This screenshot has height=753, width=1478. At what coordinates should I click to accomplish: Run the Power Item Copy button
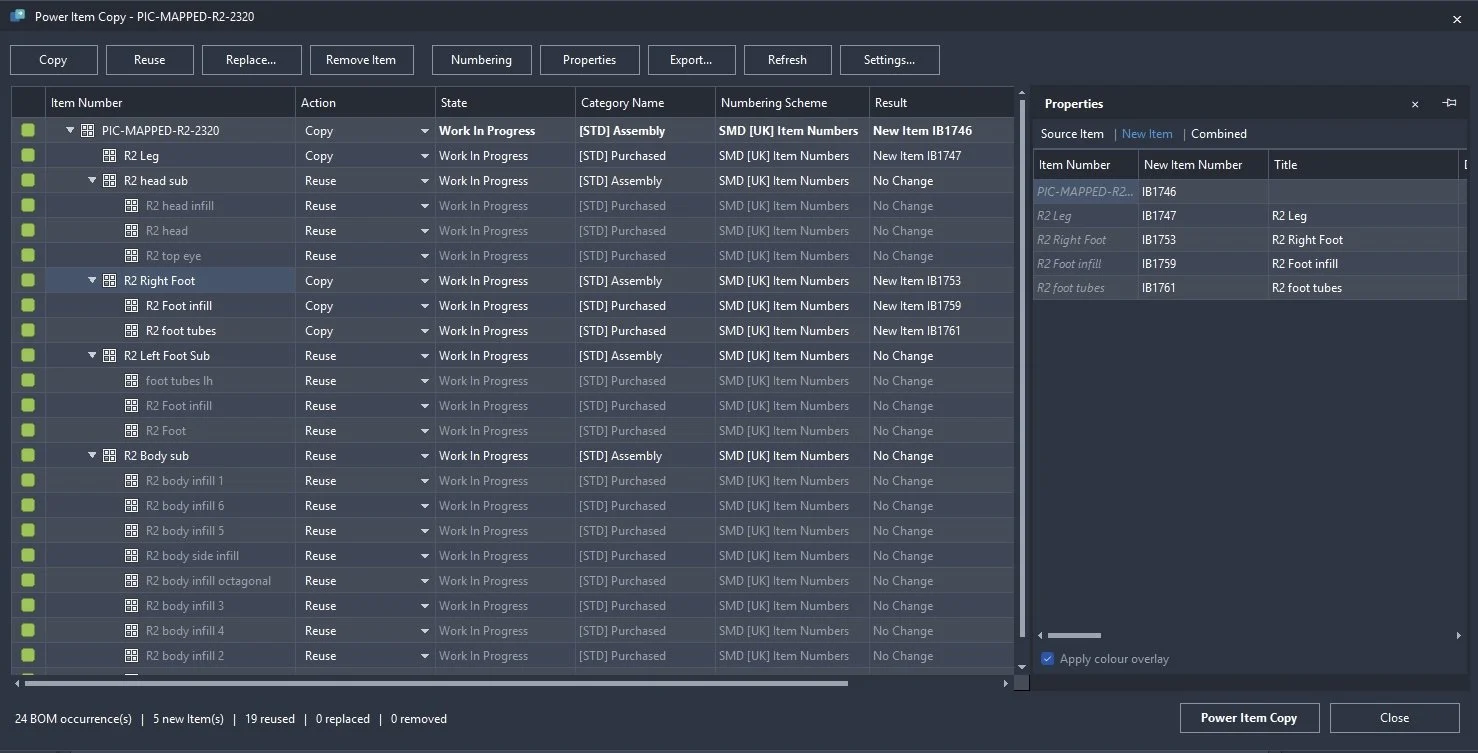click(x=1249, y=718)
